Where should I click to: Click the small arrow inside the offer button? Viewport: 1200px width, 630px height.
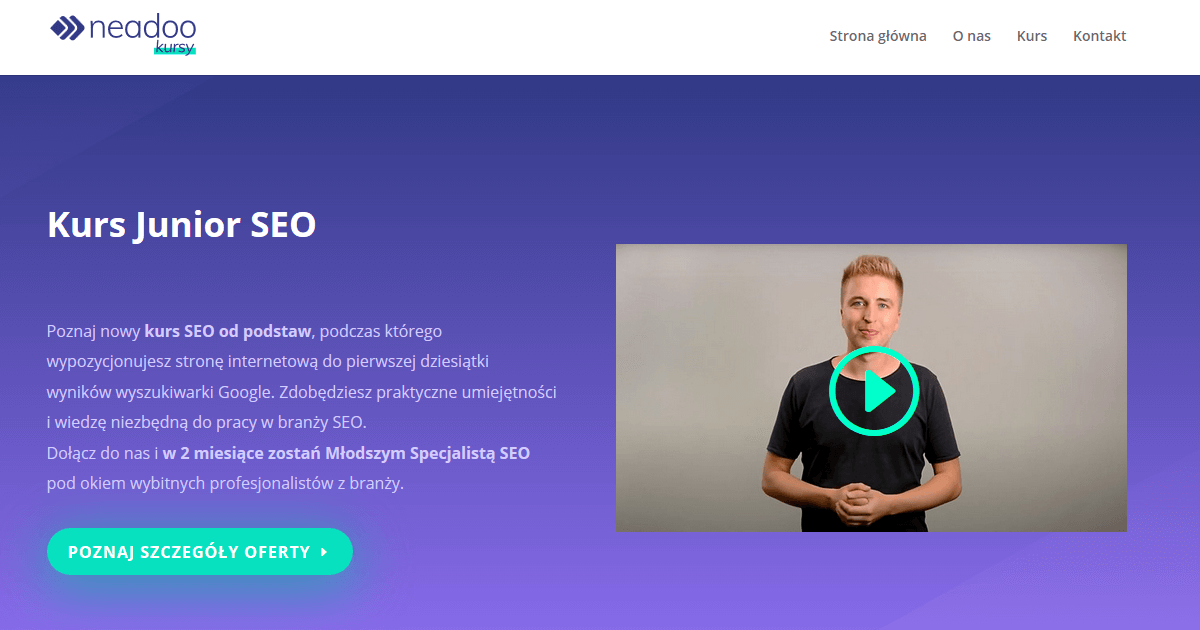pyautogui.click(x=324, y=552)
